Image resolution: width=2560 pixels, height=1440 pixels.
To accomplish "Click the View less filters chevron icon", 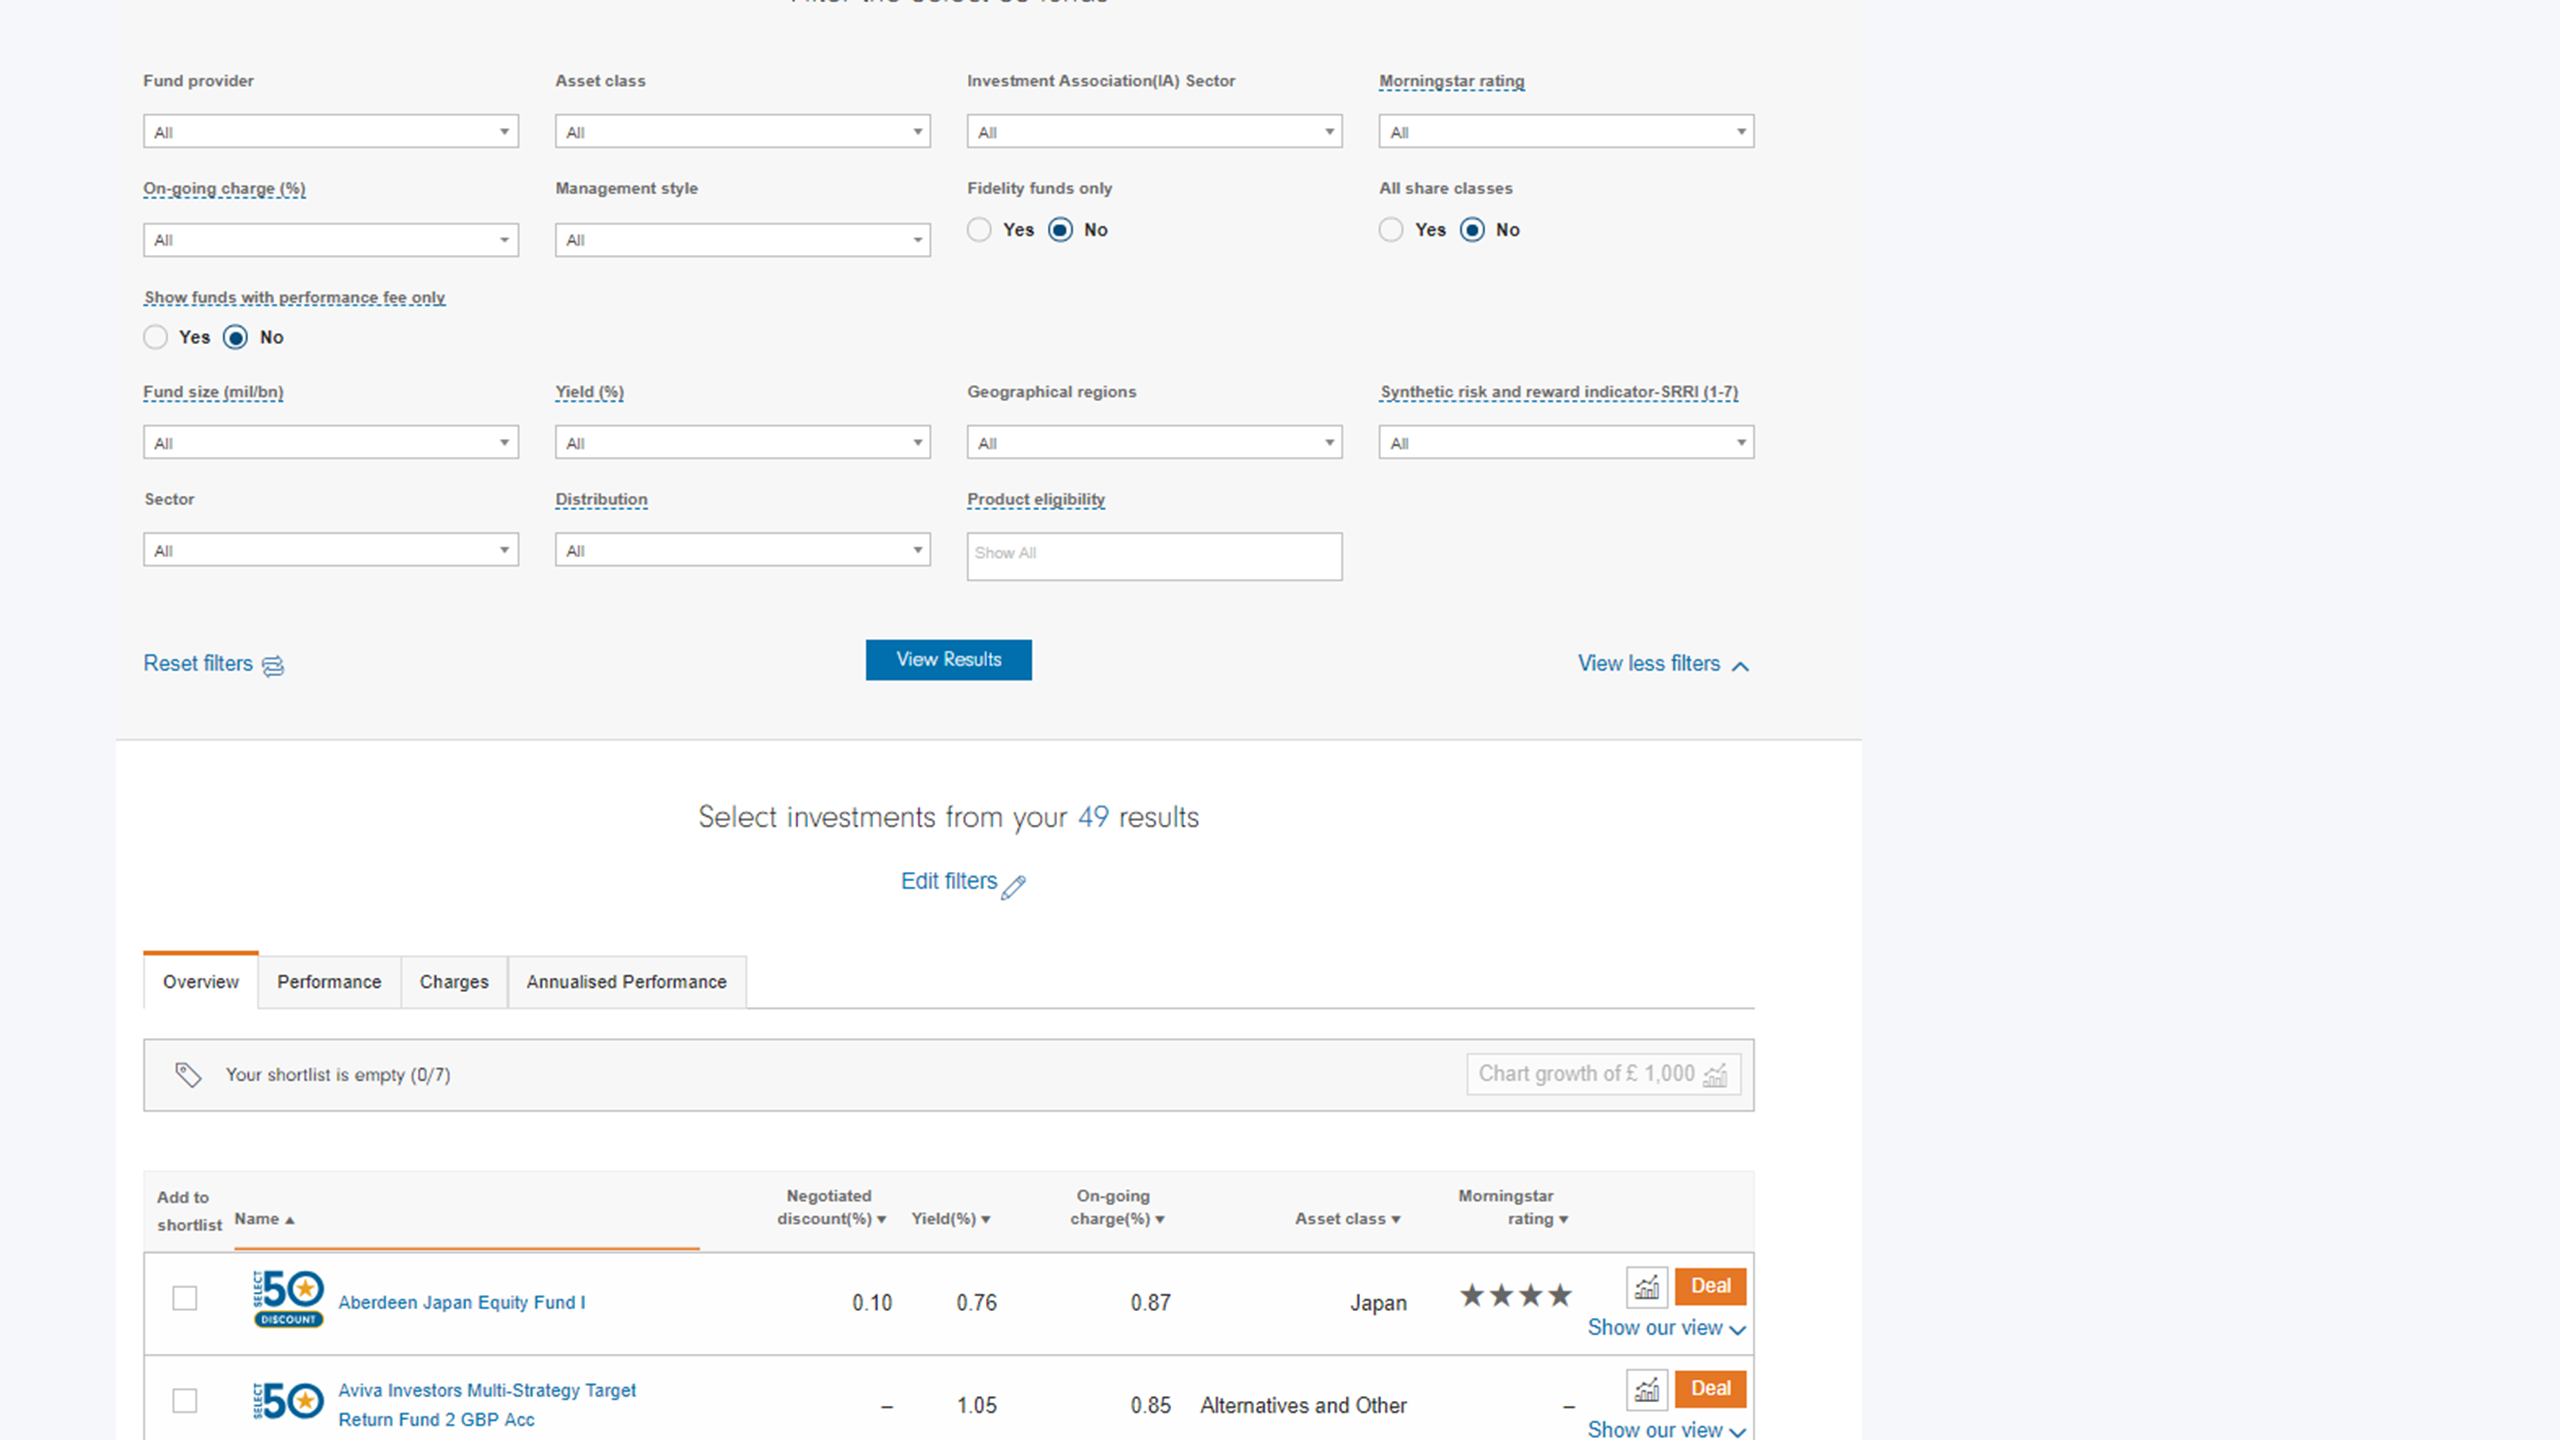I will tap(1740, 666).
